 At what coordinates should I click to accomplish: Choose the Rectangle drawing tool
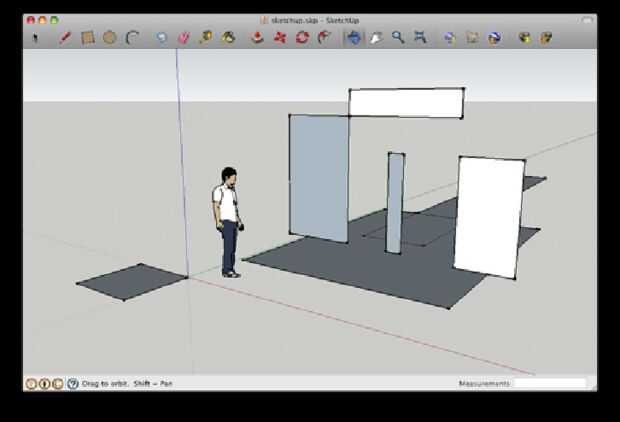88,38
